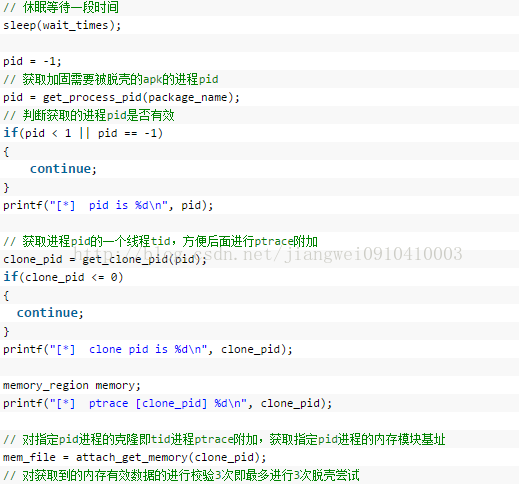Click the if(pid < 1 || pid == -1) condition
Viewport: 519px width, 487px height.
click(83, 133)
